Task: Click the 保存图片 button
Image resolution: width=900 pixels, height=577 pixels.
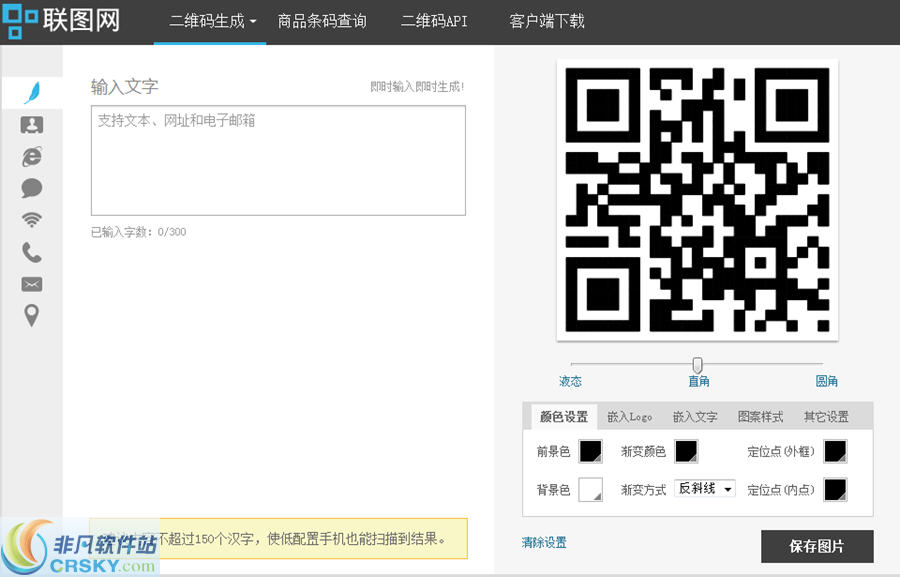Action: (x=817, y=547)
